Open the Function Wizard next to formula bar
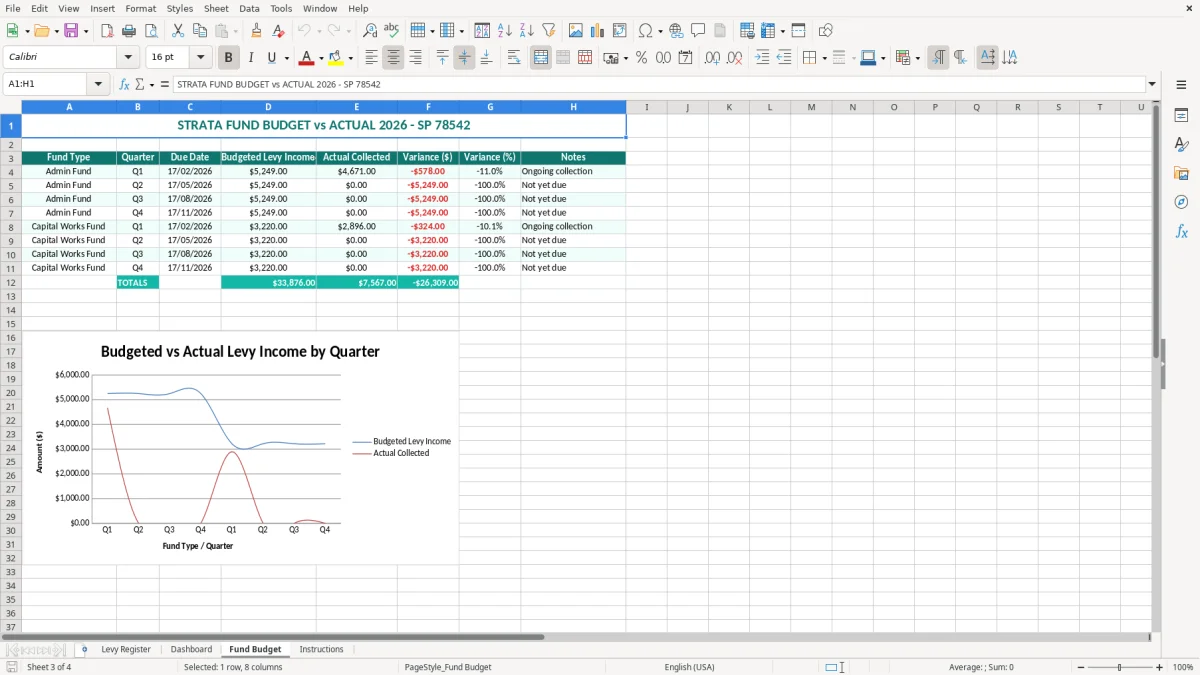The width and height of the screenshot is (1200, 675). tap(124, 84)
